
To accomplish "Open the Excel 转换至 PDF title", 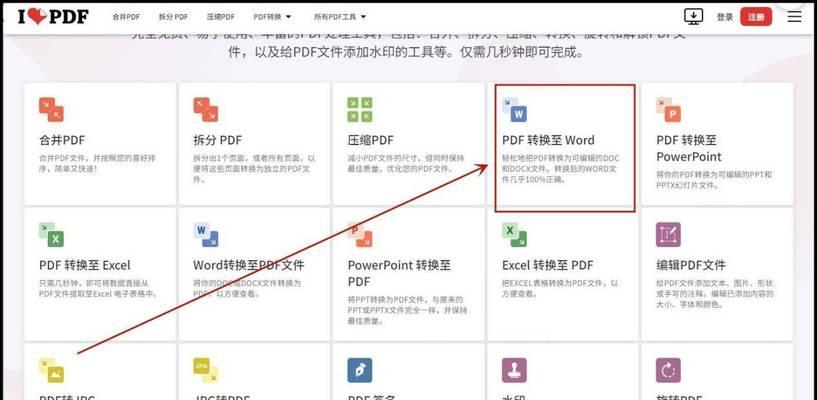I will [548, 265].
